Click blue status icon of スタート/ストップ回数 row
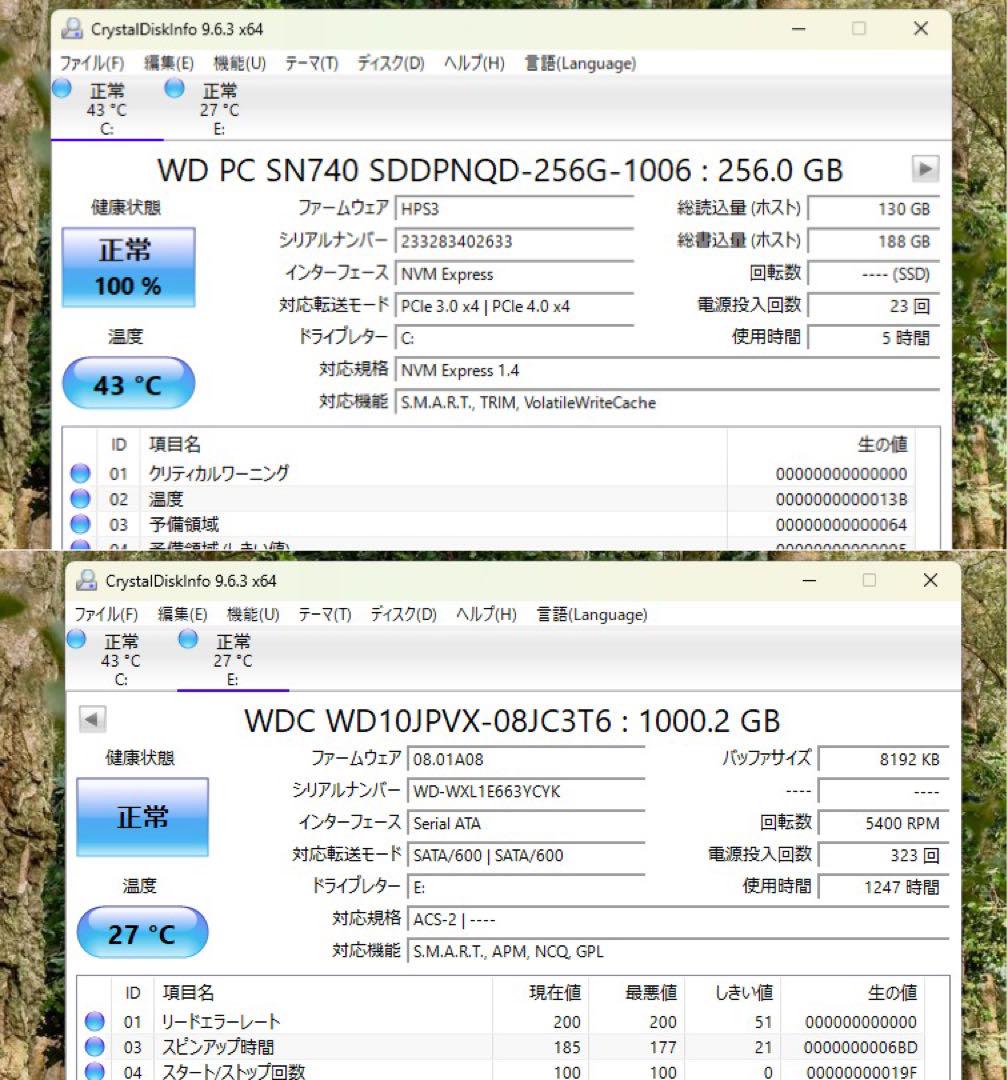This screenshot has height=1080, width=1007. click(x=94, y=1072)
